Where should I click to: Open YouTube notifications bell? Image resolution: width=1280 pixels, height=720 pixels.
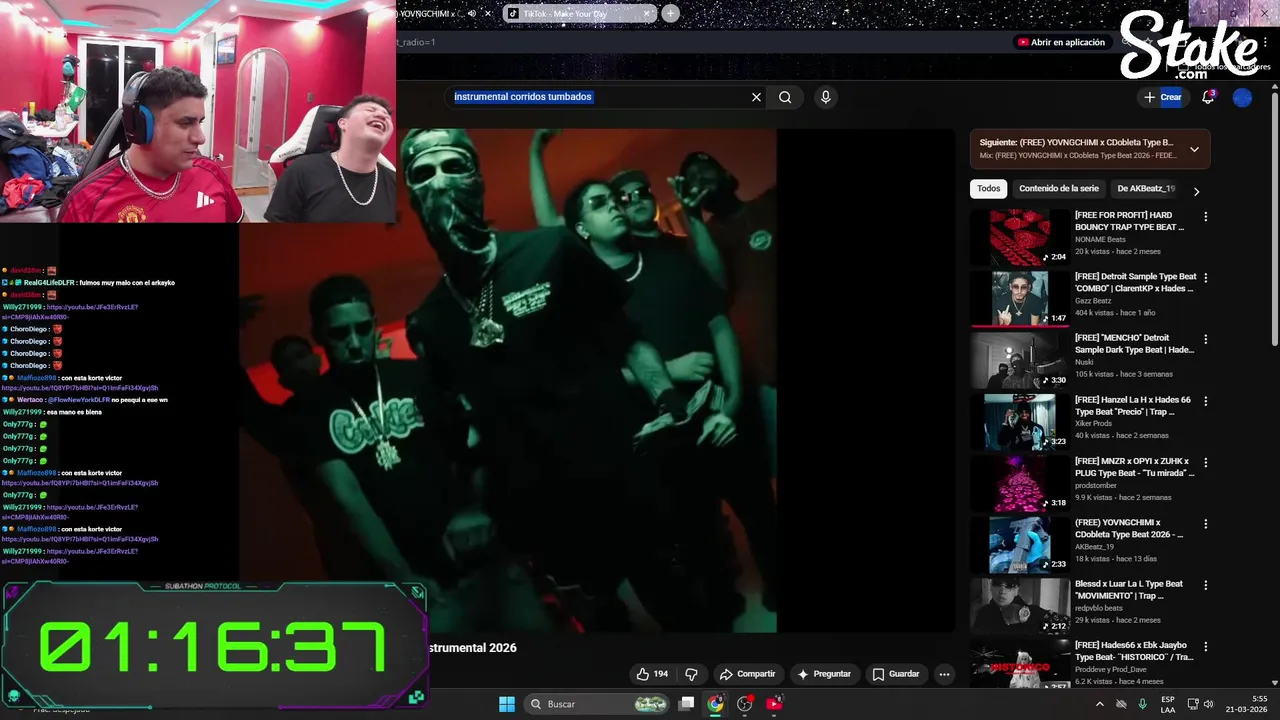click(x=1208, y=97)
